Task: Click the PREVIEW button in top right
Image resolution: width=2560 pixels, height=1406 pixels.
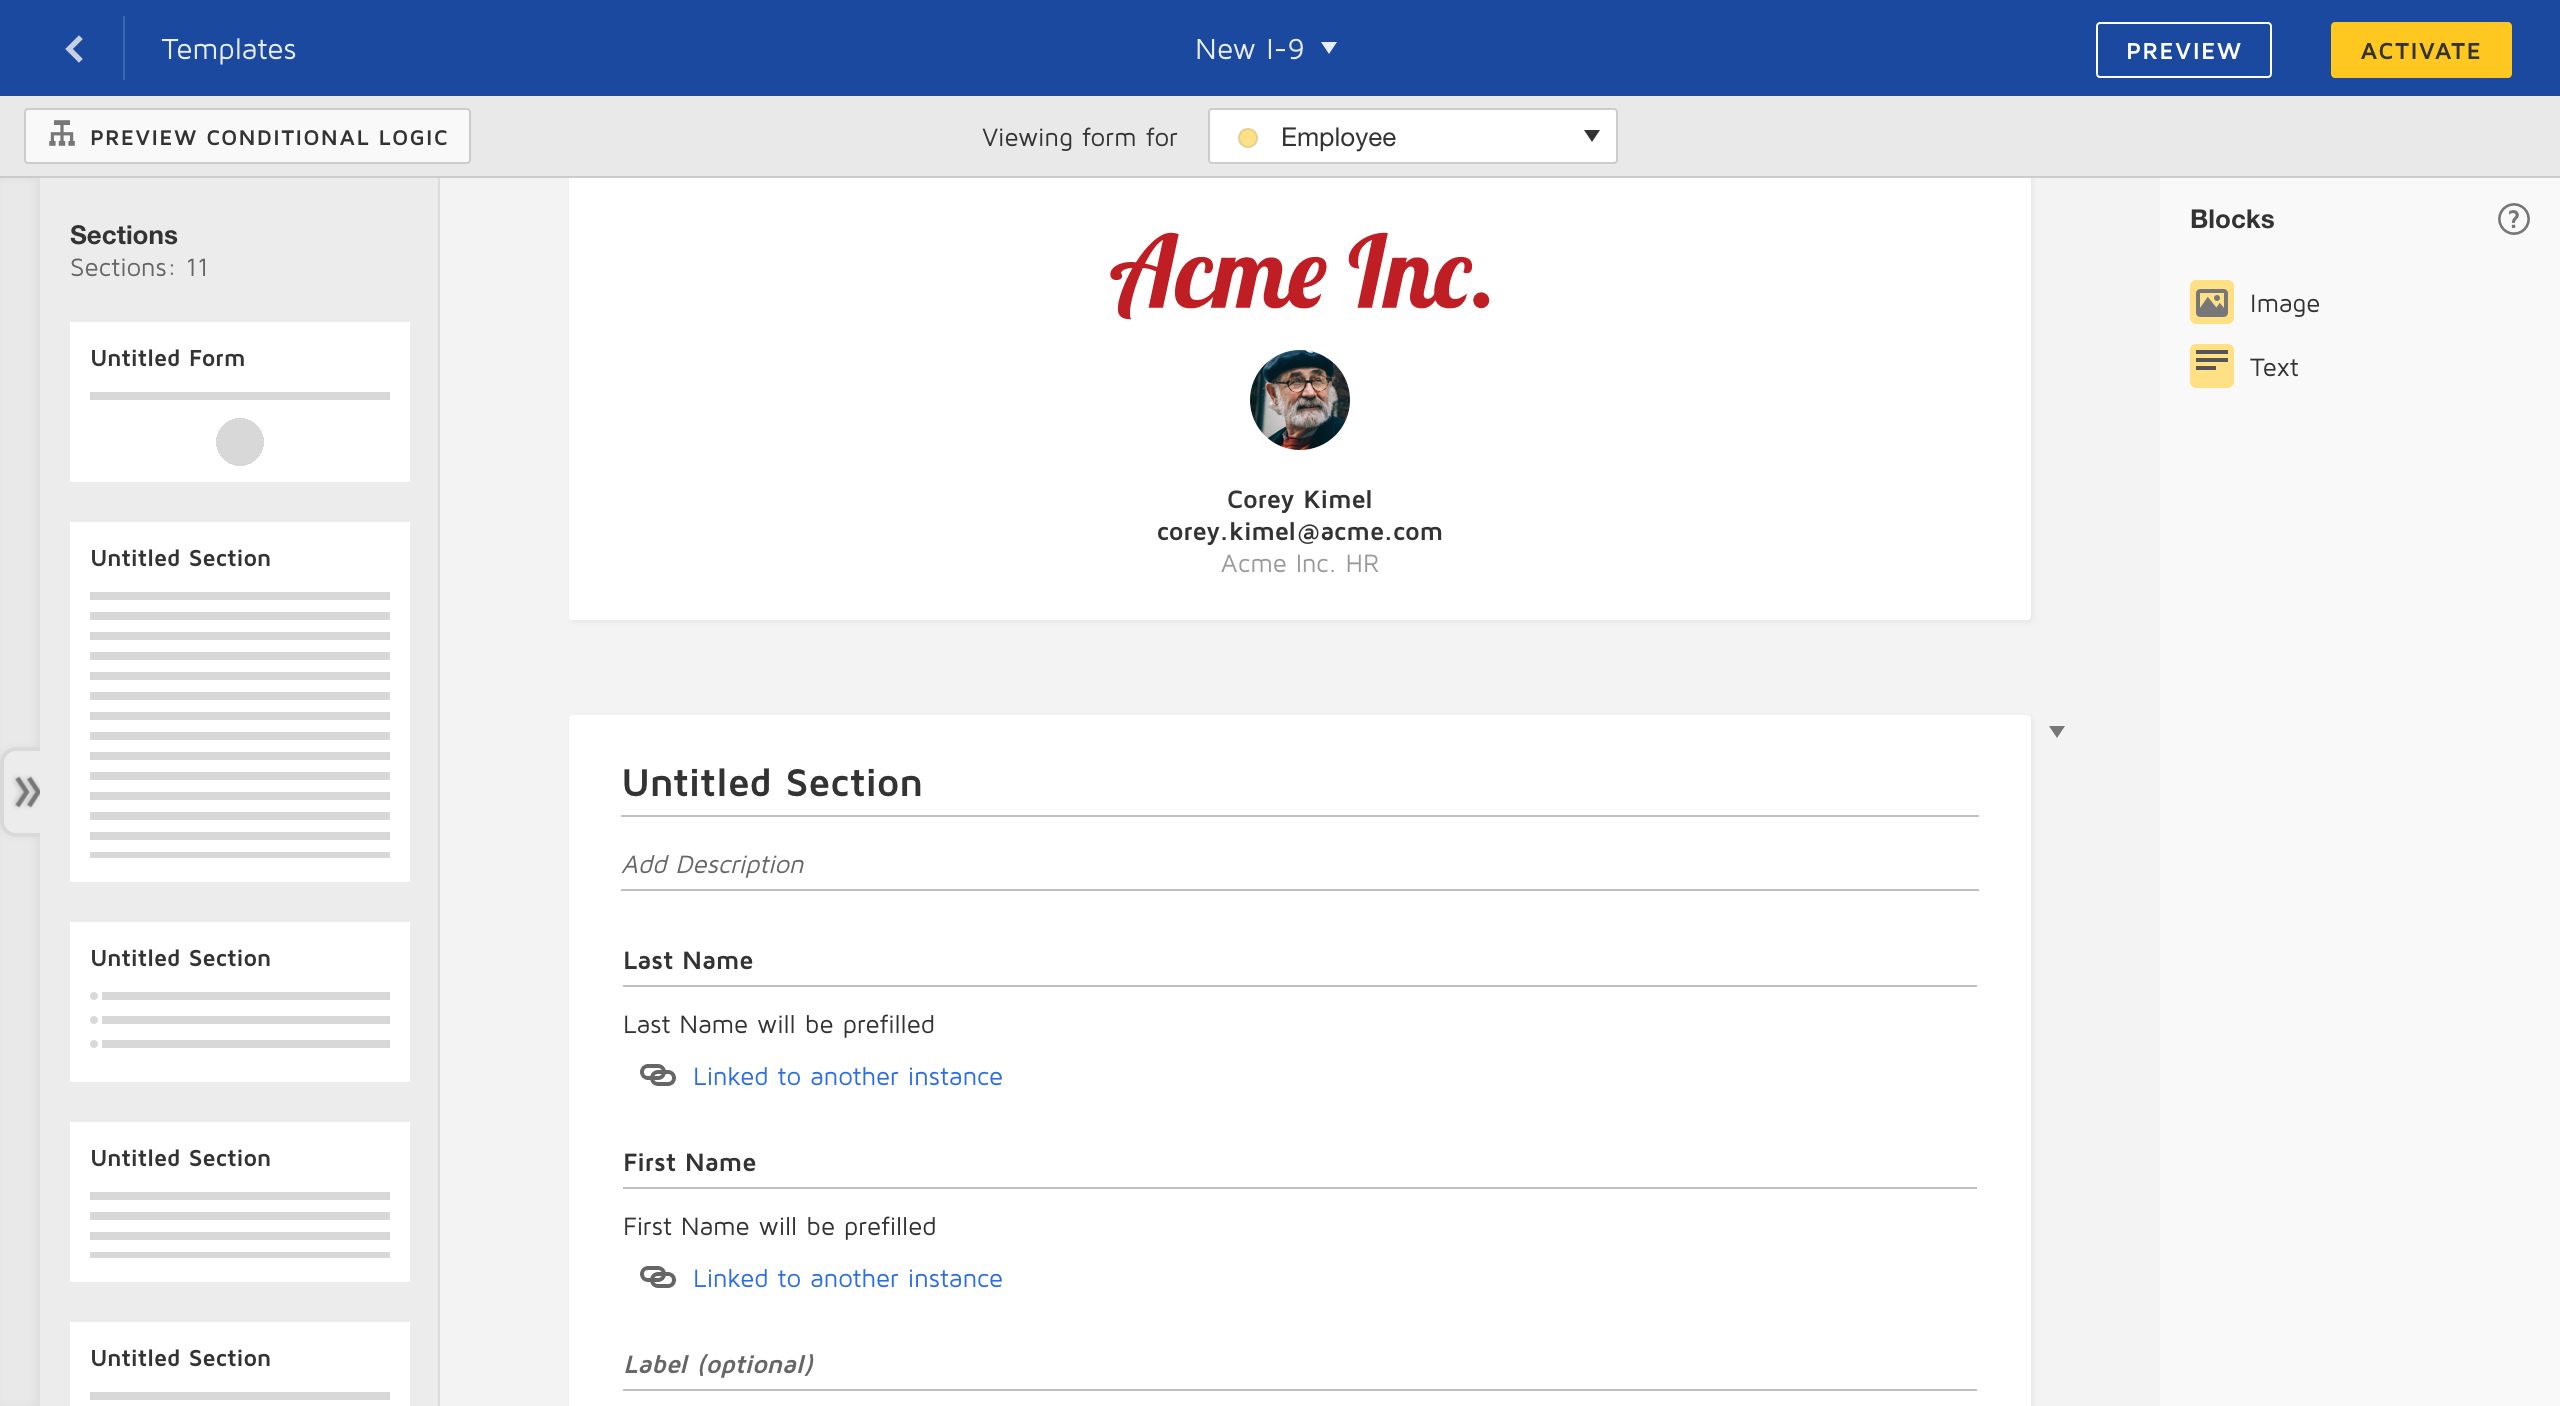Action: (x=2184, y=48)
